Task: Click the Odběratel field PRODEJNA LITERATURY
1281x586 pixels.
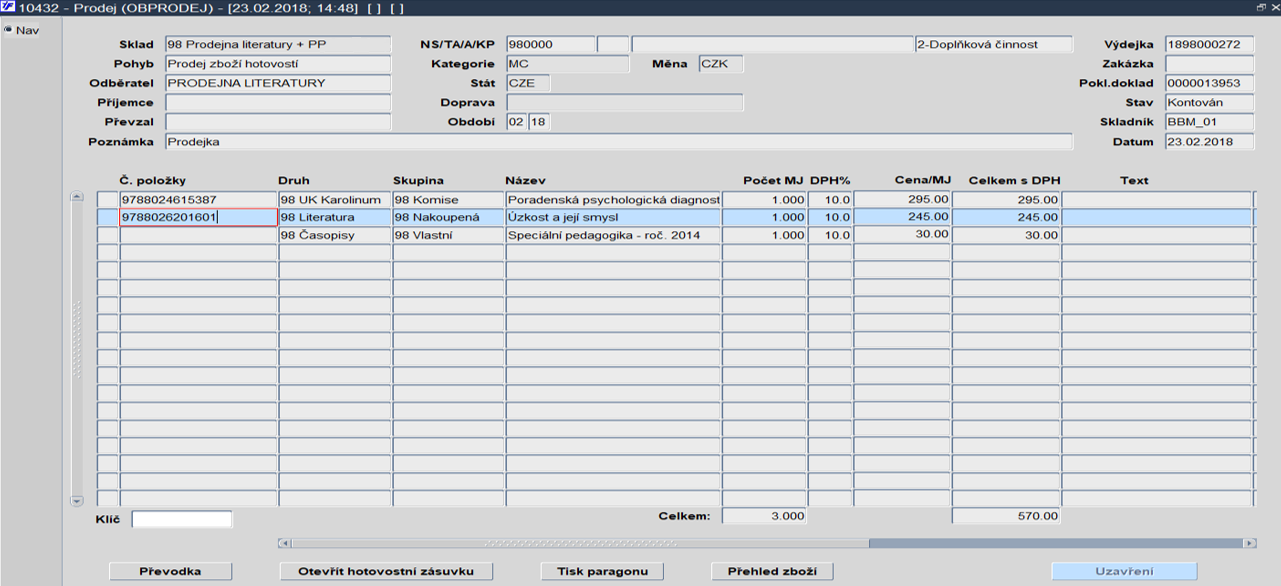Action: pyautogui.click(x=278, y=83)
